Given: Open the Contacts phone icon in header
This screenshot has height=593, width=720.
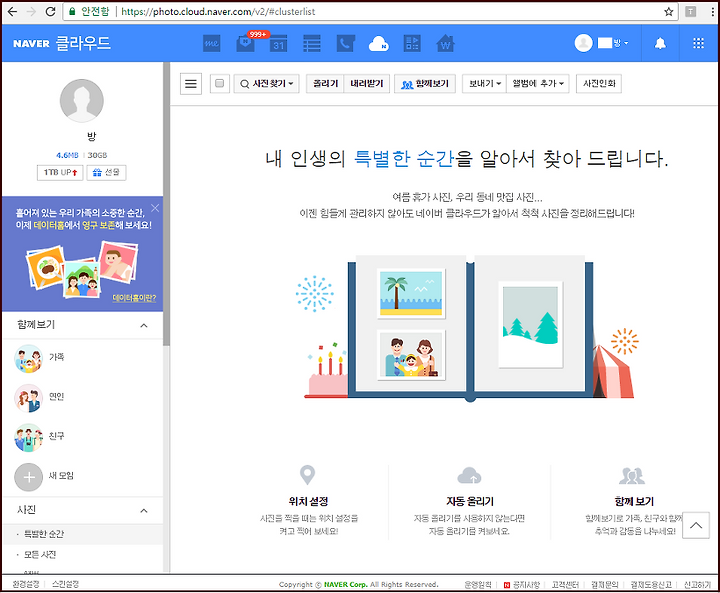Looking at the screenshot, I should point(346,44).
